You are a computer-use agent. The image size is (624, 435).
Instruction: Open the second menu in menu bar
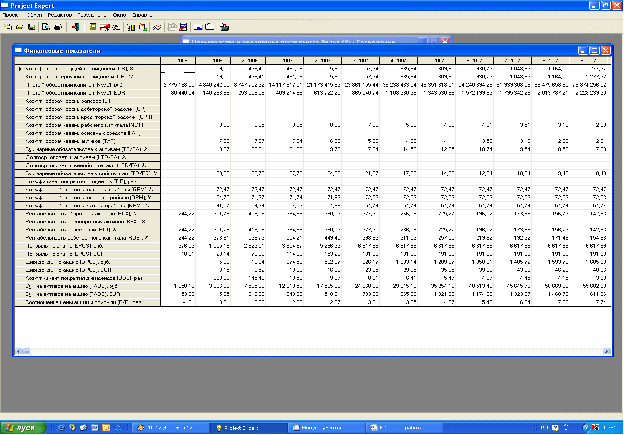(34, 15)
